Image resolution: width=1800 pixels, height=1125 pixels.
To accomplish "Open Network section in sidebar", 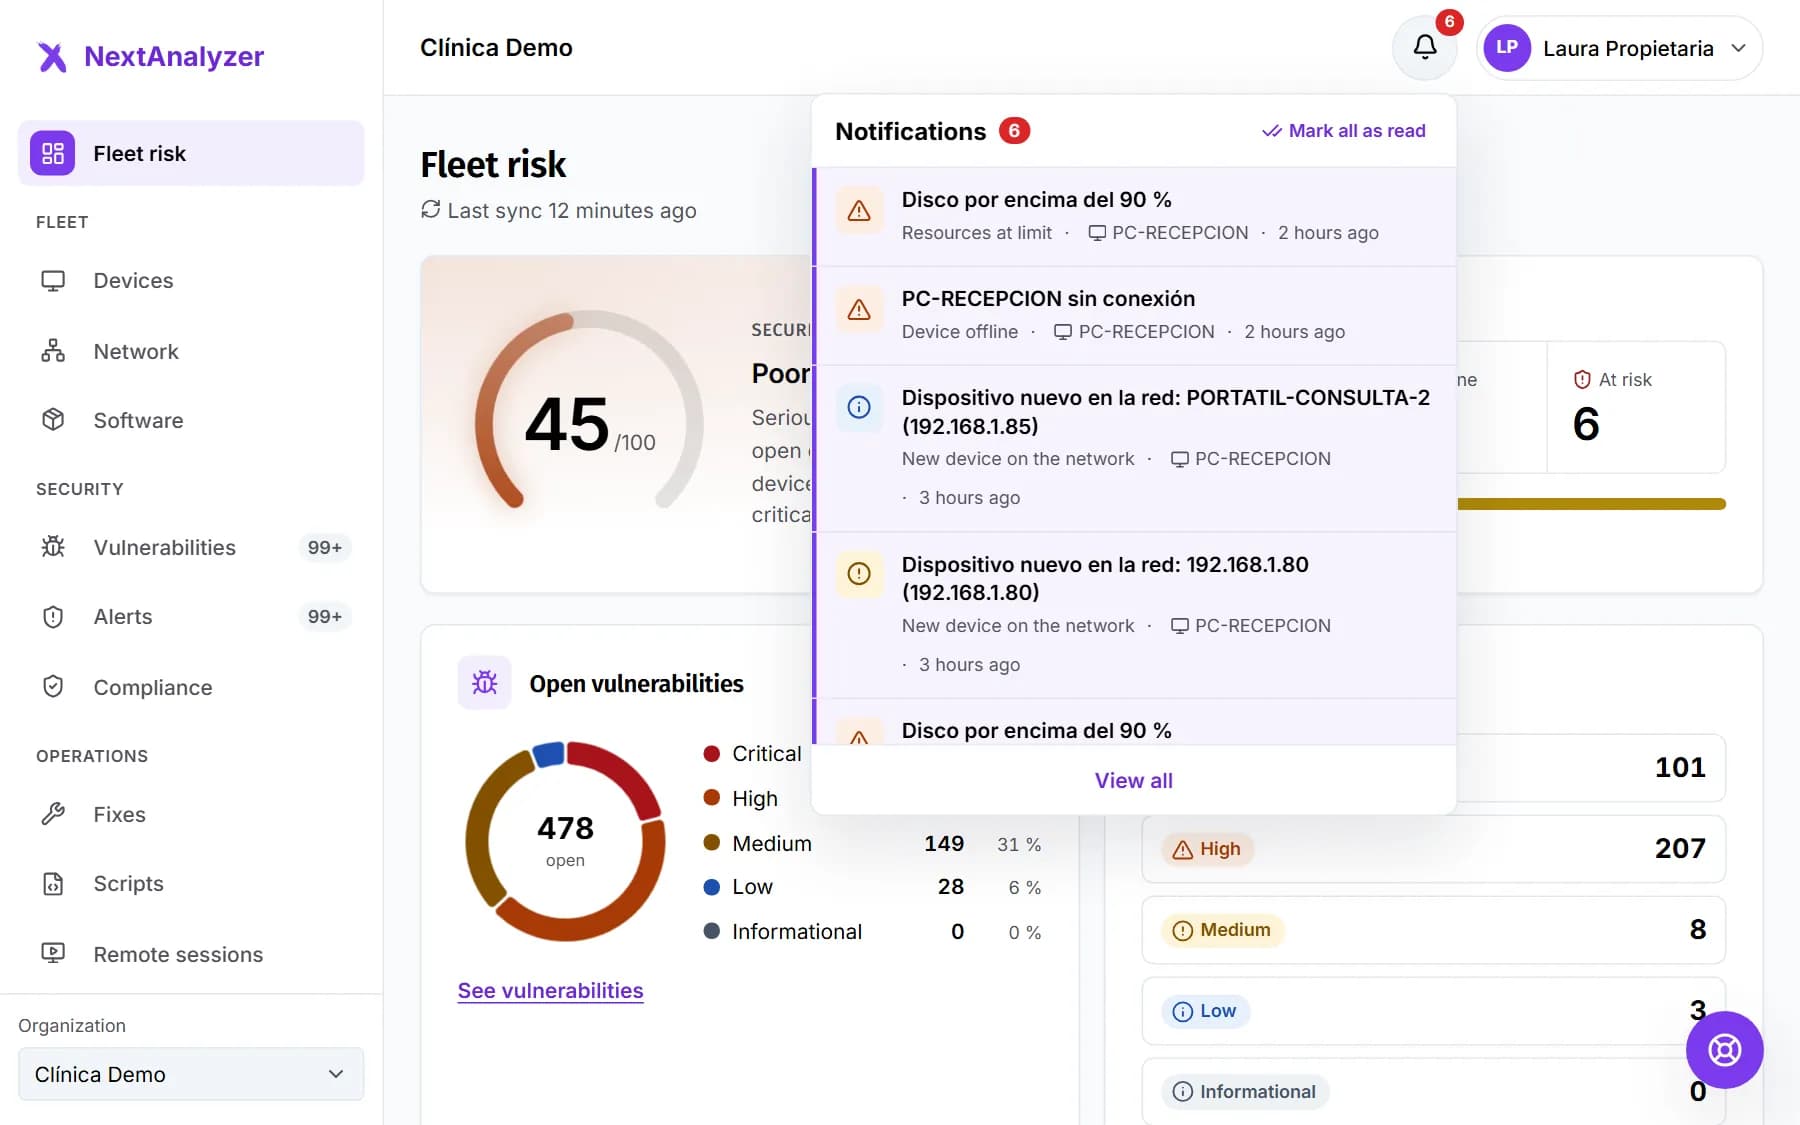I will click(191, 351).
